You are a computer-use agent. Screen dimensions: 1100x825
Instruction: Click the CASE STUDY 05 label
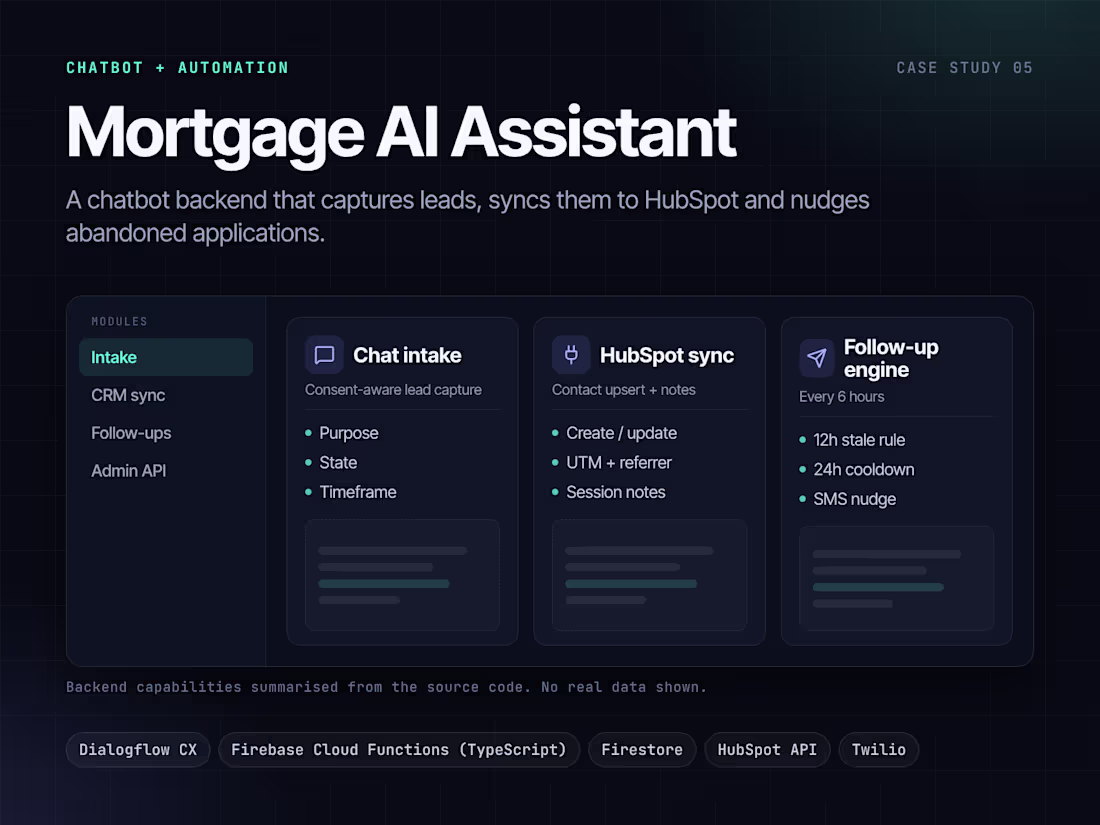click(965, 68)
